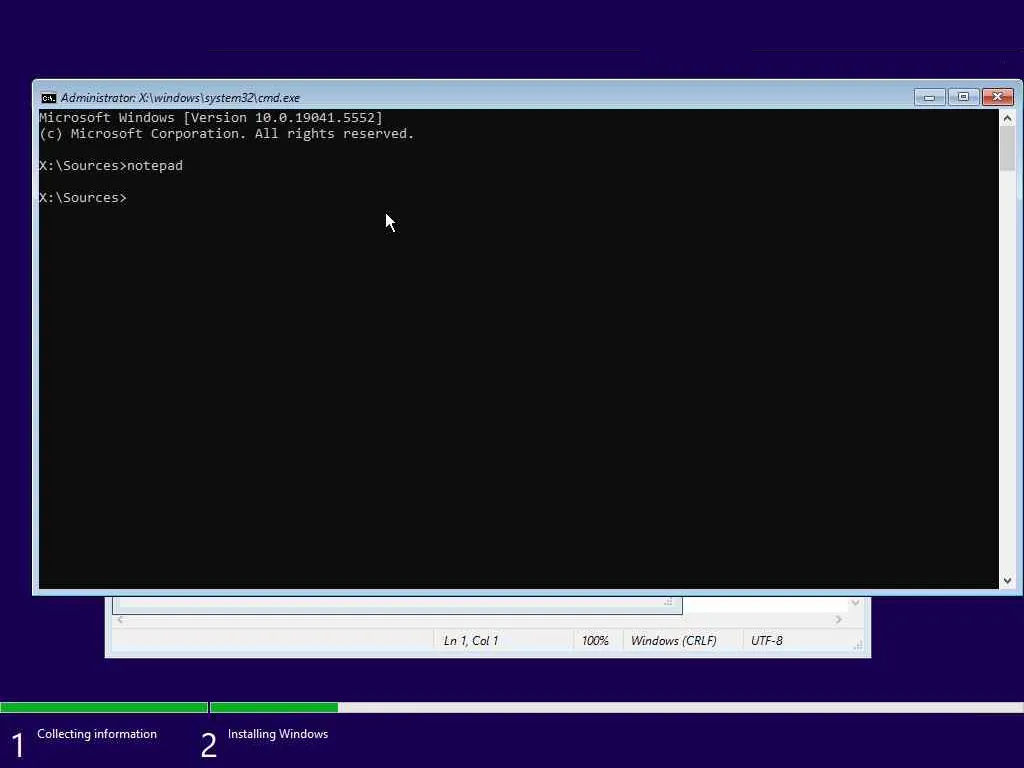This screenshot has height=768, width=1024.
Task: Click Notepad vertical scrollbar down arrow
Action: coord(856,603)
